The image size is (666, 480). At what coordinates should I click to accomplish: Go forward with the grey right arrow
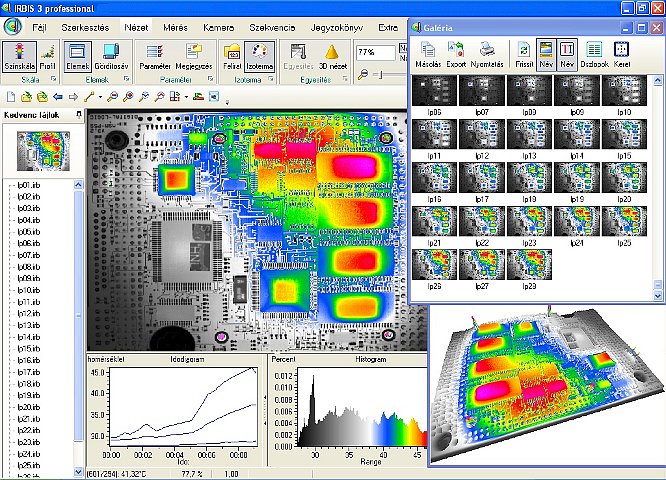click(73, 97)
